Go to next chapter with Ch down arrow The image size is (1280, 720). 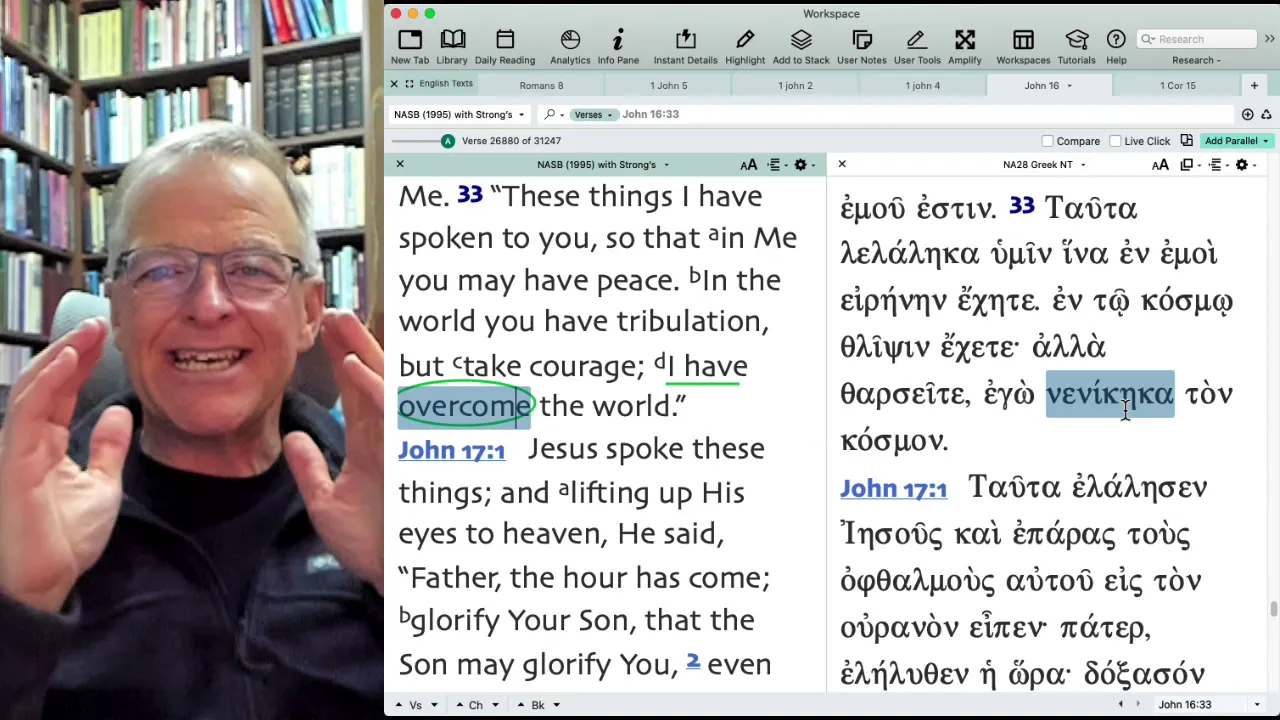point(494,705)
